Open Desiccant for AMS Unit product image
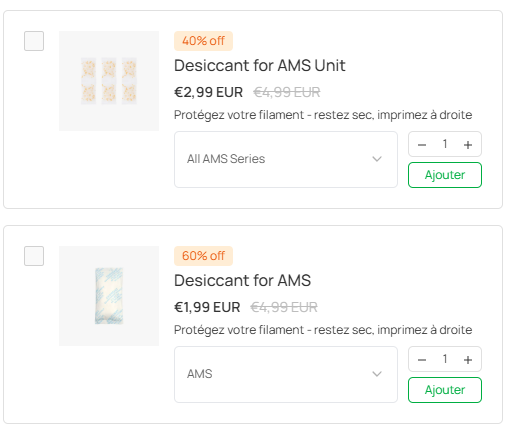The image size is (509, 430). click(x=109, y=81)
